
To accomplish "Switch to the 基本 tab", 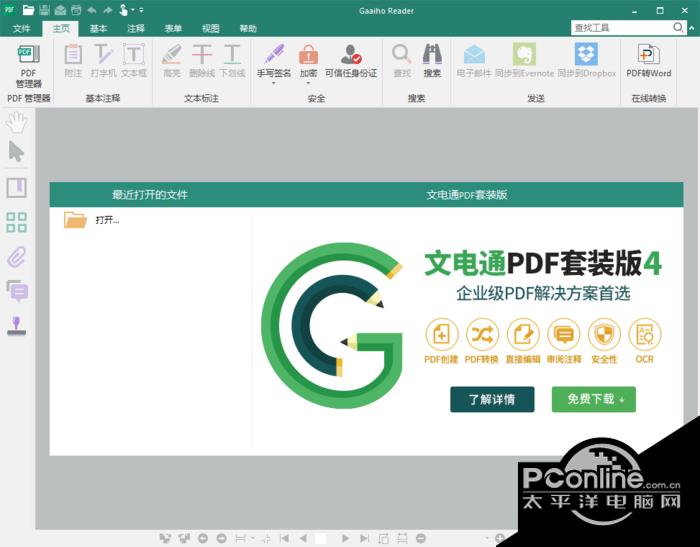I will 98,29.
